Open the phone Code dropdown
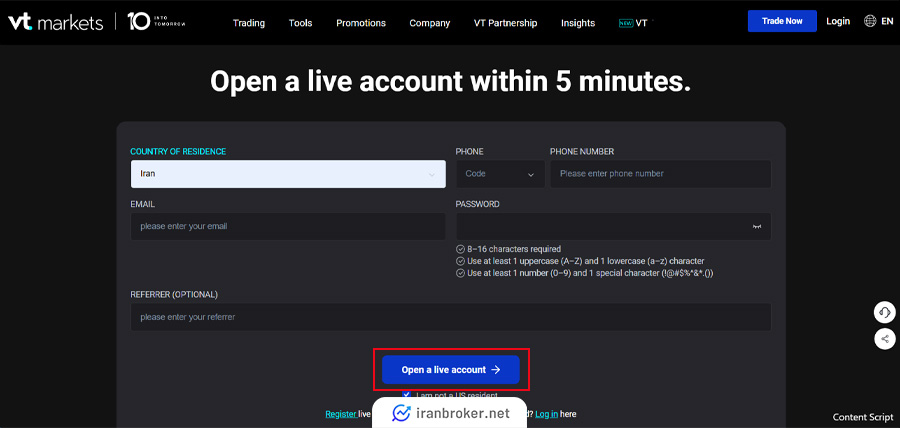Image resolution: width=900 pixels, height=428 pixels. point(500,174)
